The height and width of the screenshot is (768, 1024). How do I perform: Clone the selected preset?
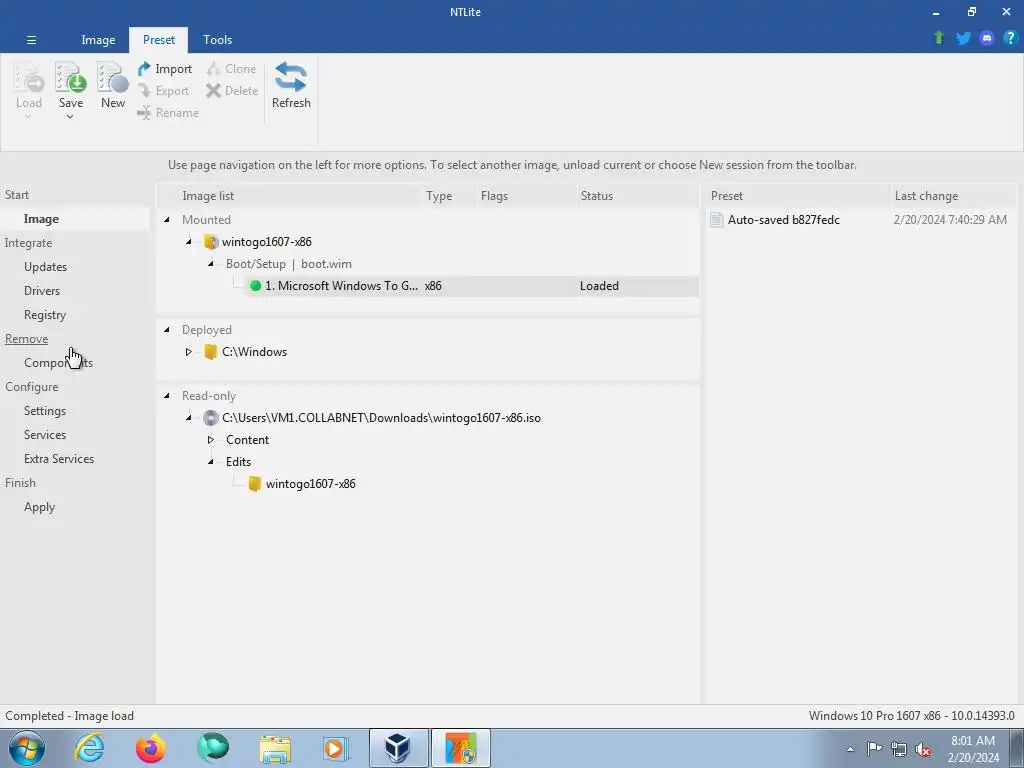pos(232,69)
